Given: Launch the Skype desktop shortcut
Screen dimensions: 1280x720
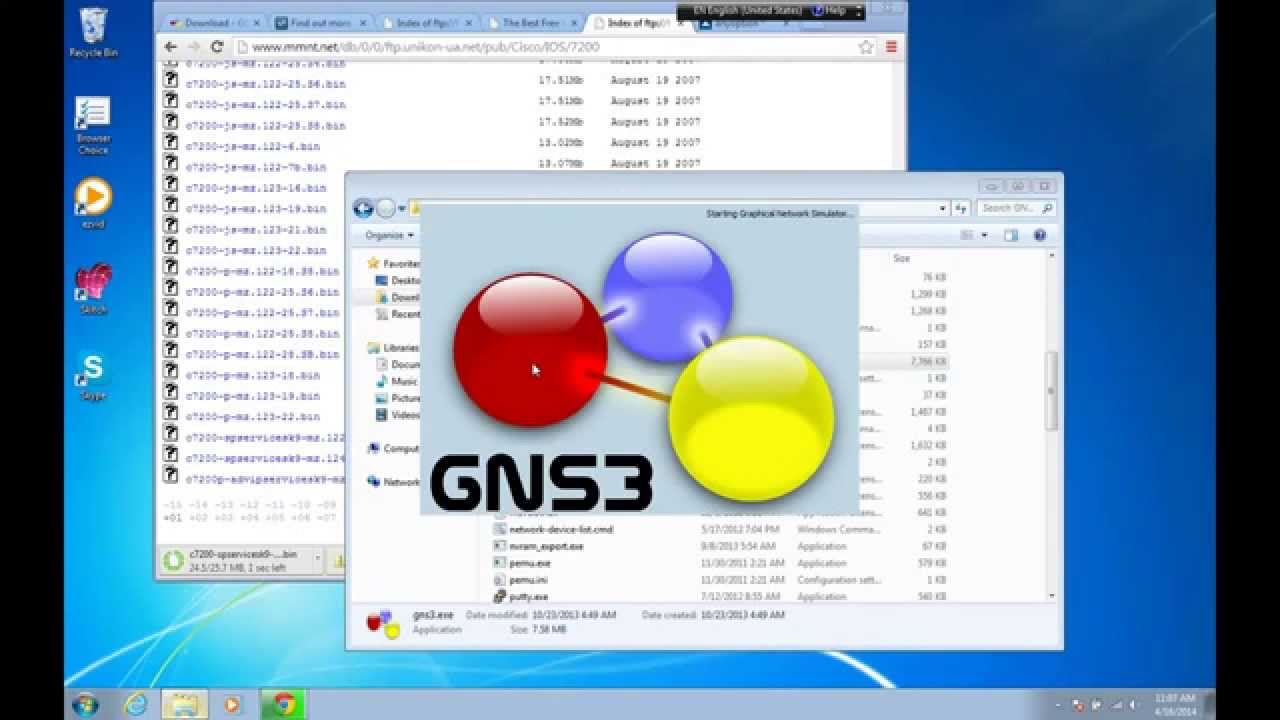Looking at the screenshot, I should click(x=93, y=375).
